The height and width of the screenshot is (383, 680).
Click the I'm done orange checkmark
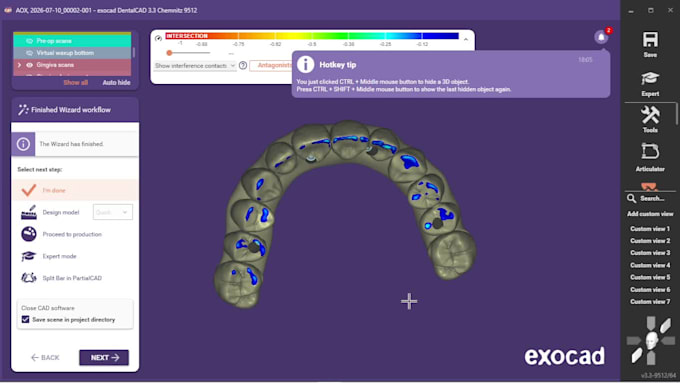[29, 190]
